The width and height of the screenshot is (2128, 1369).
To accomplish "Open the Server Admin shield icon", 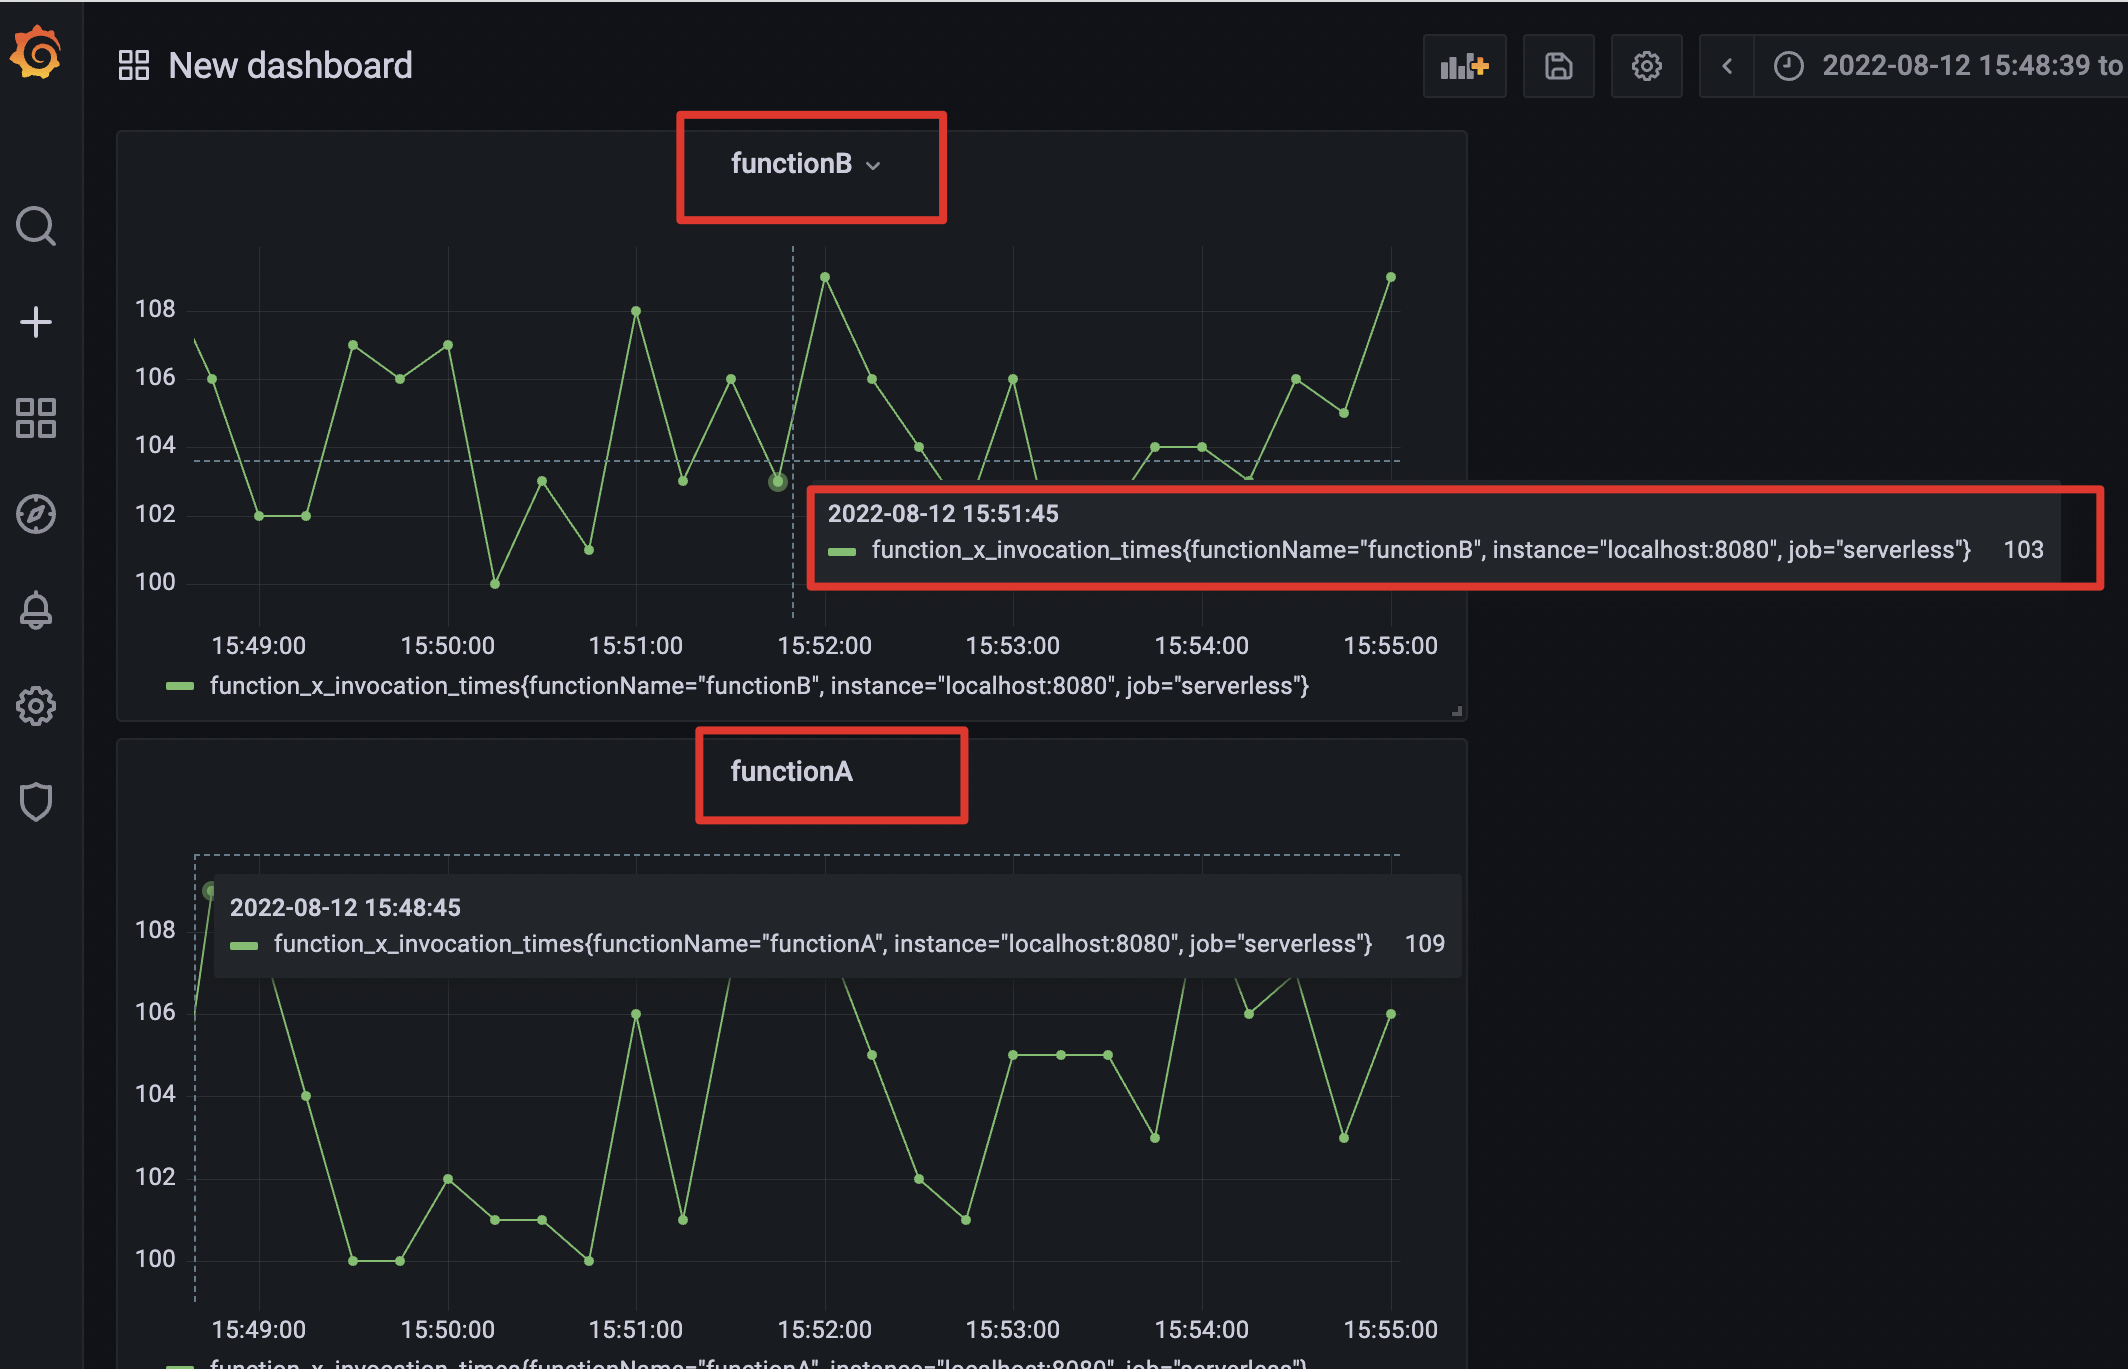I will coord(36,802).
